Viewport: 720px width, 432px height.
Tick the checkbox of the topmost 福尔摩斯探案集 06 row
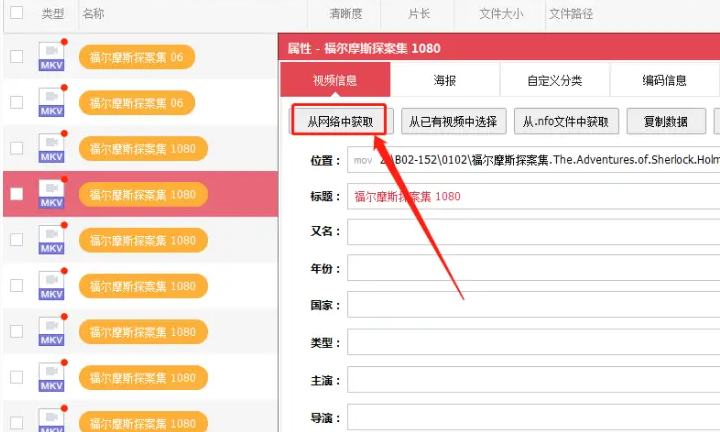pyautogui.click(x=17, y=56)
